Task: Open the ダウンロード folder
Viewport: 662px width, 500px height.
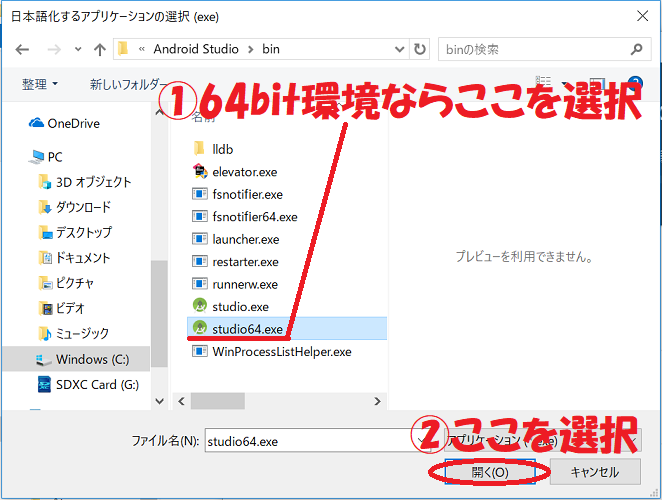Action: pyautogui.click(x=74, y=207)
